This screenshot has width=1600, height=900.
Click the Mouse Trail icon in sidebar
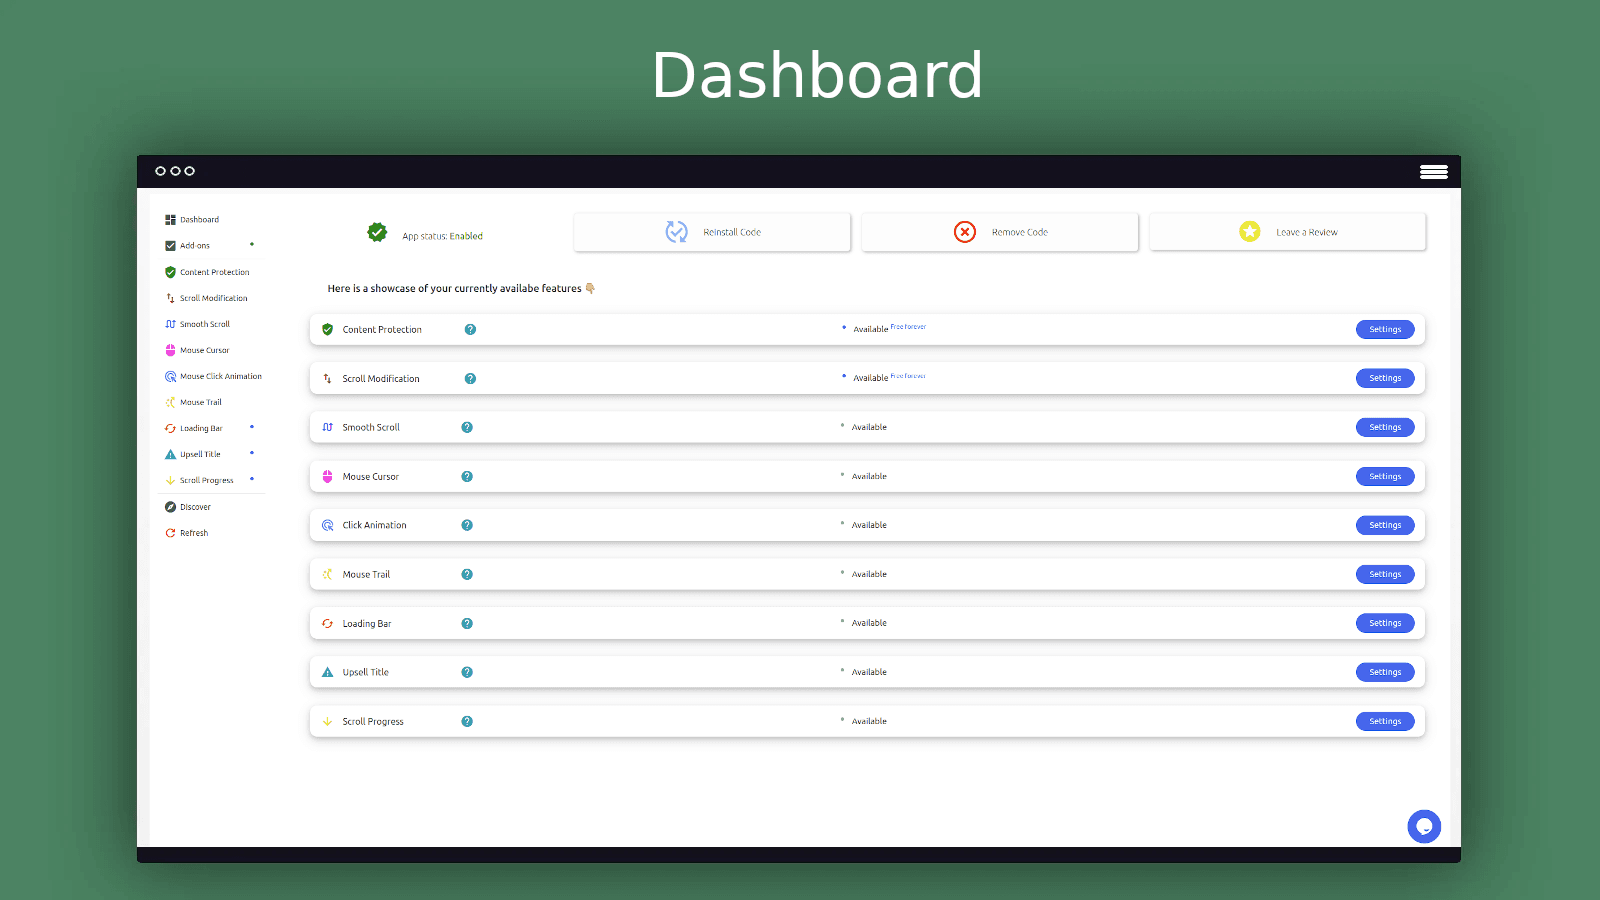pyautogui.click(x=170, y=402)
